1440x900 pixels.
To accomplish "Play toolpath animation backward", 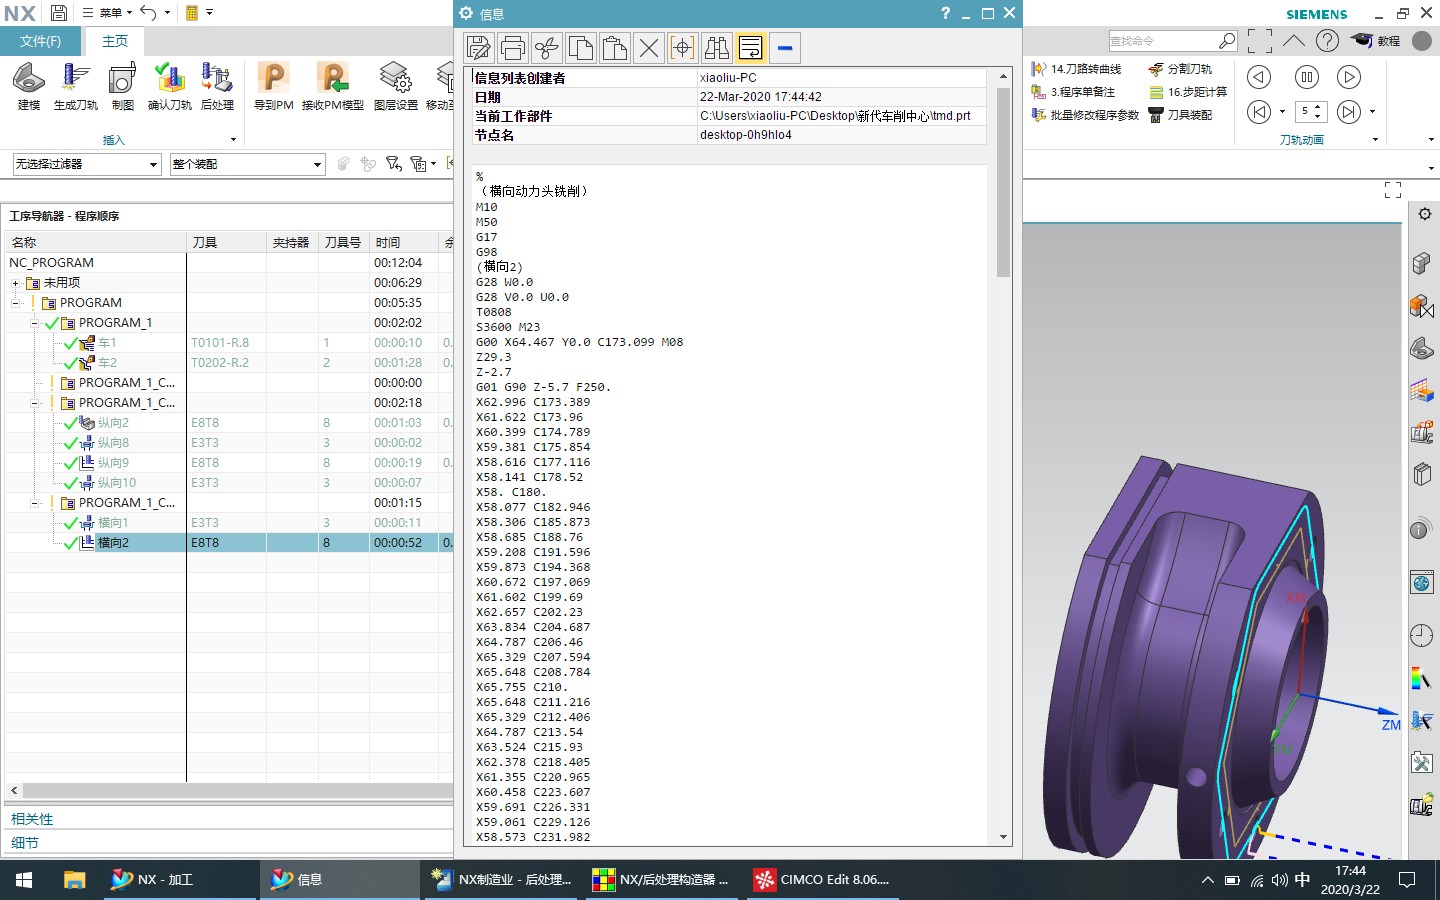I will point(1260,77).
